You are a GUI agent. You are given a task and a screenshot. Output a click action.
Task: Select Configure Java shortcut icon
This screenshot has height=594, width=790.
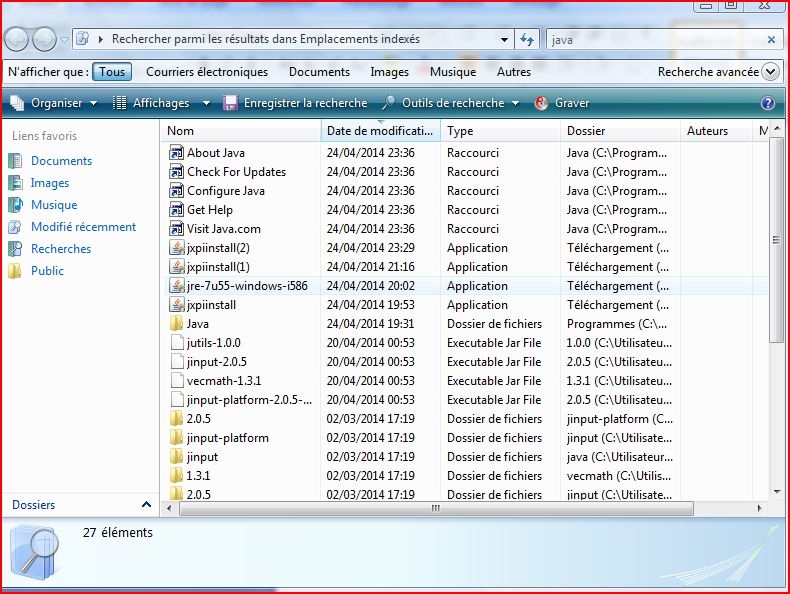[176, 190]
